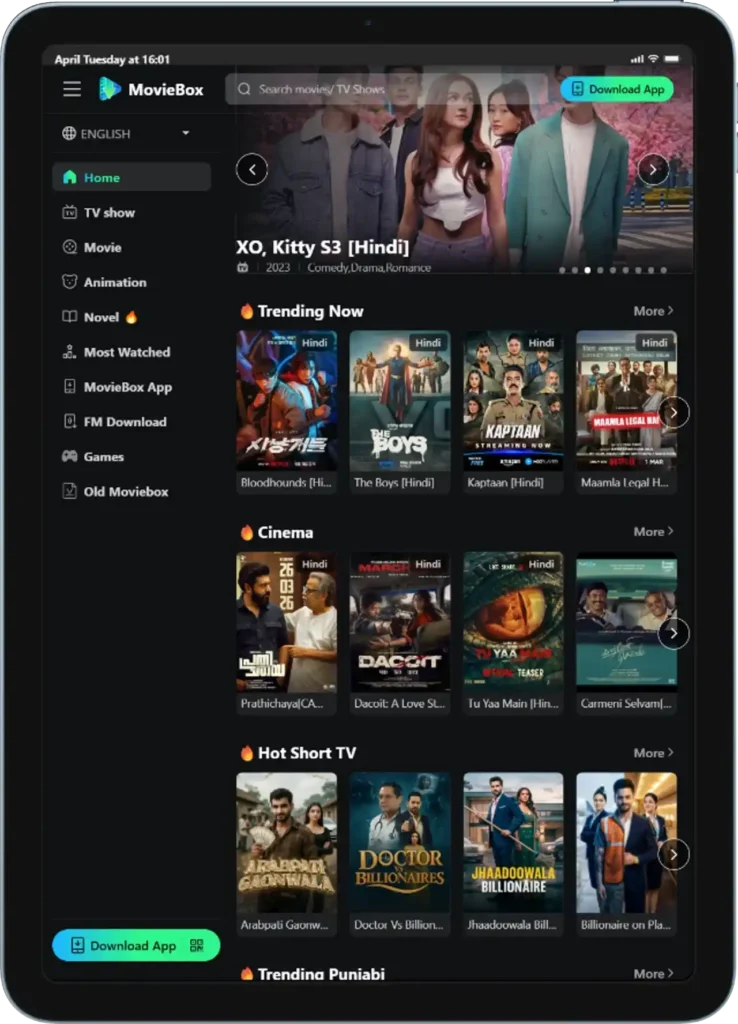Show next items in Hot Short TV row
738x1024 pixels.
click(673, 854)
